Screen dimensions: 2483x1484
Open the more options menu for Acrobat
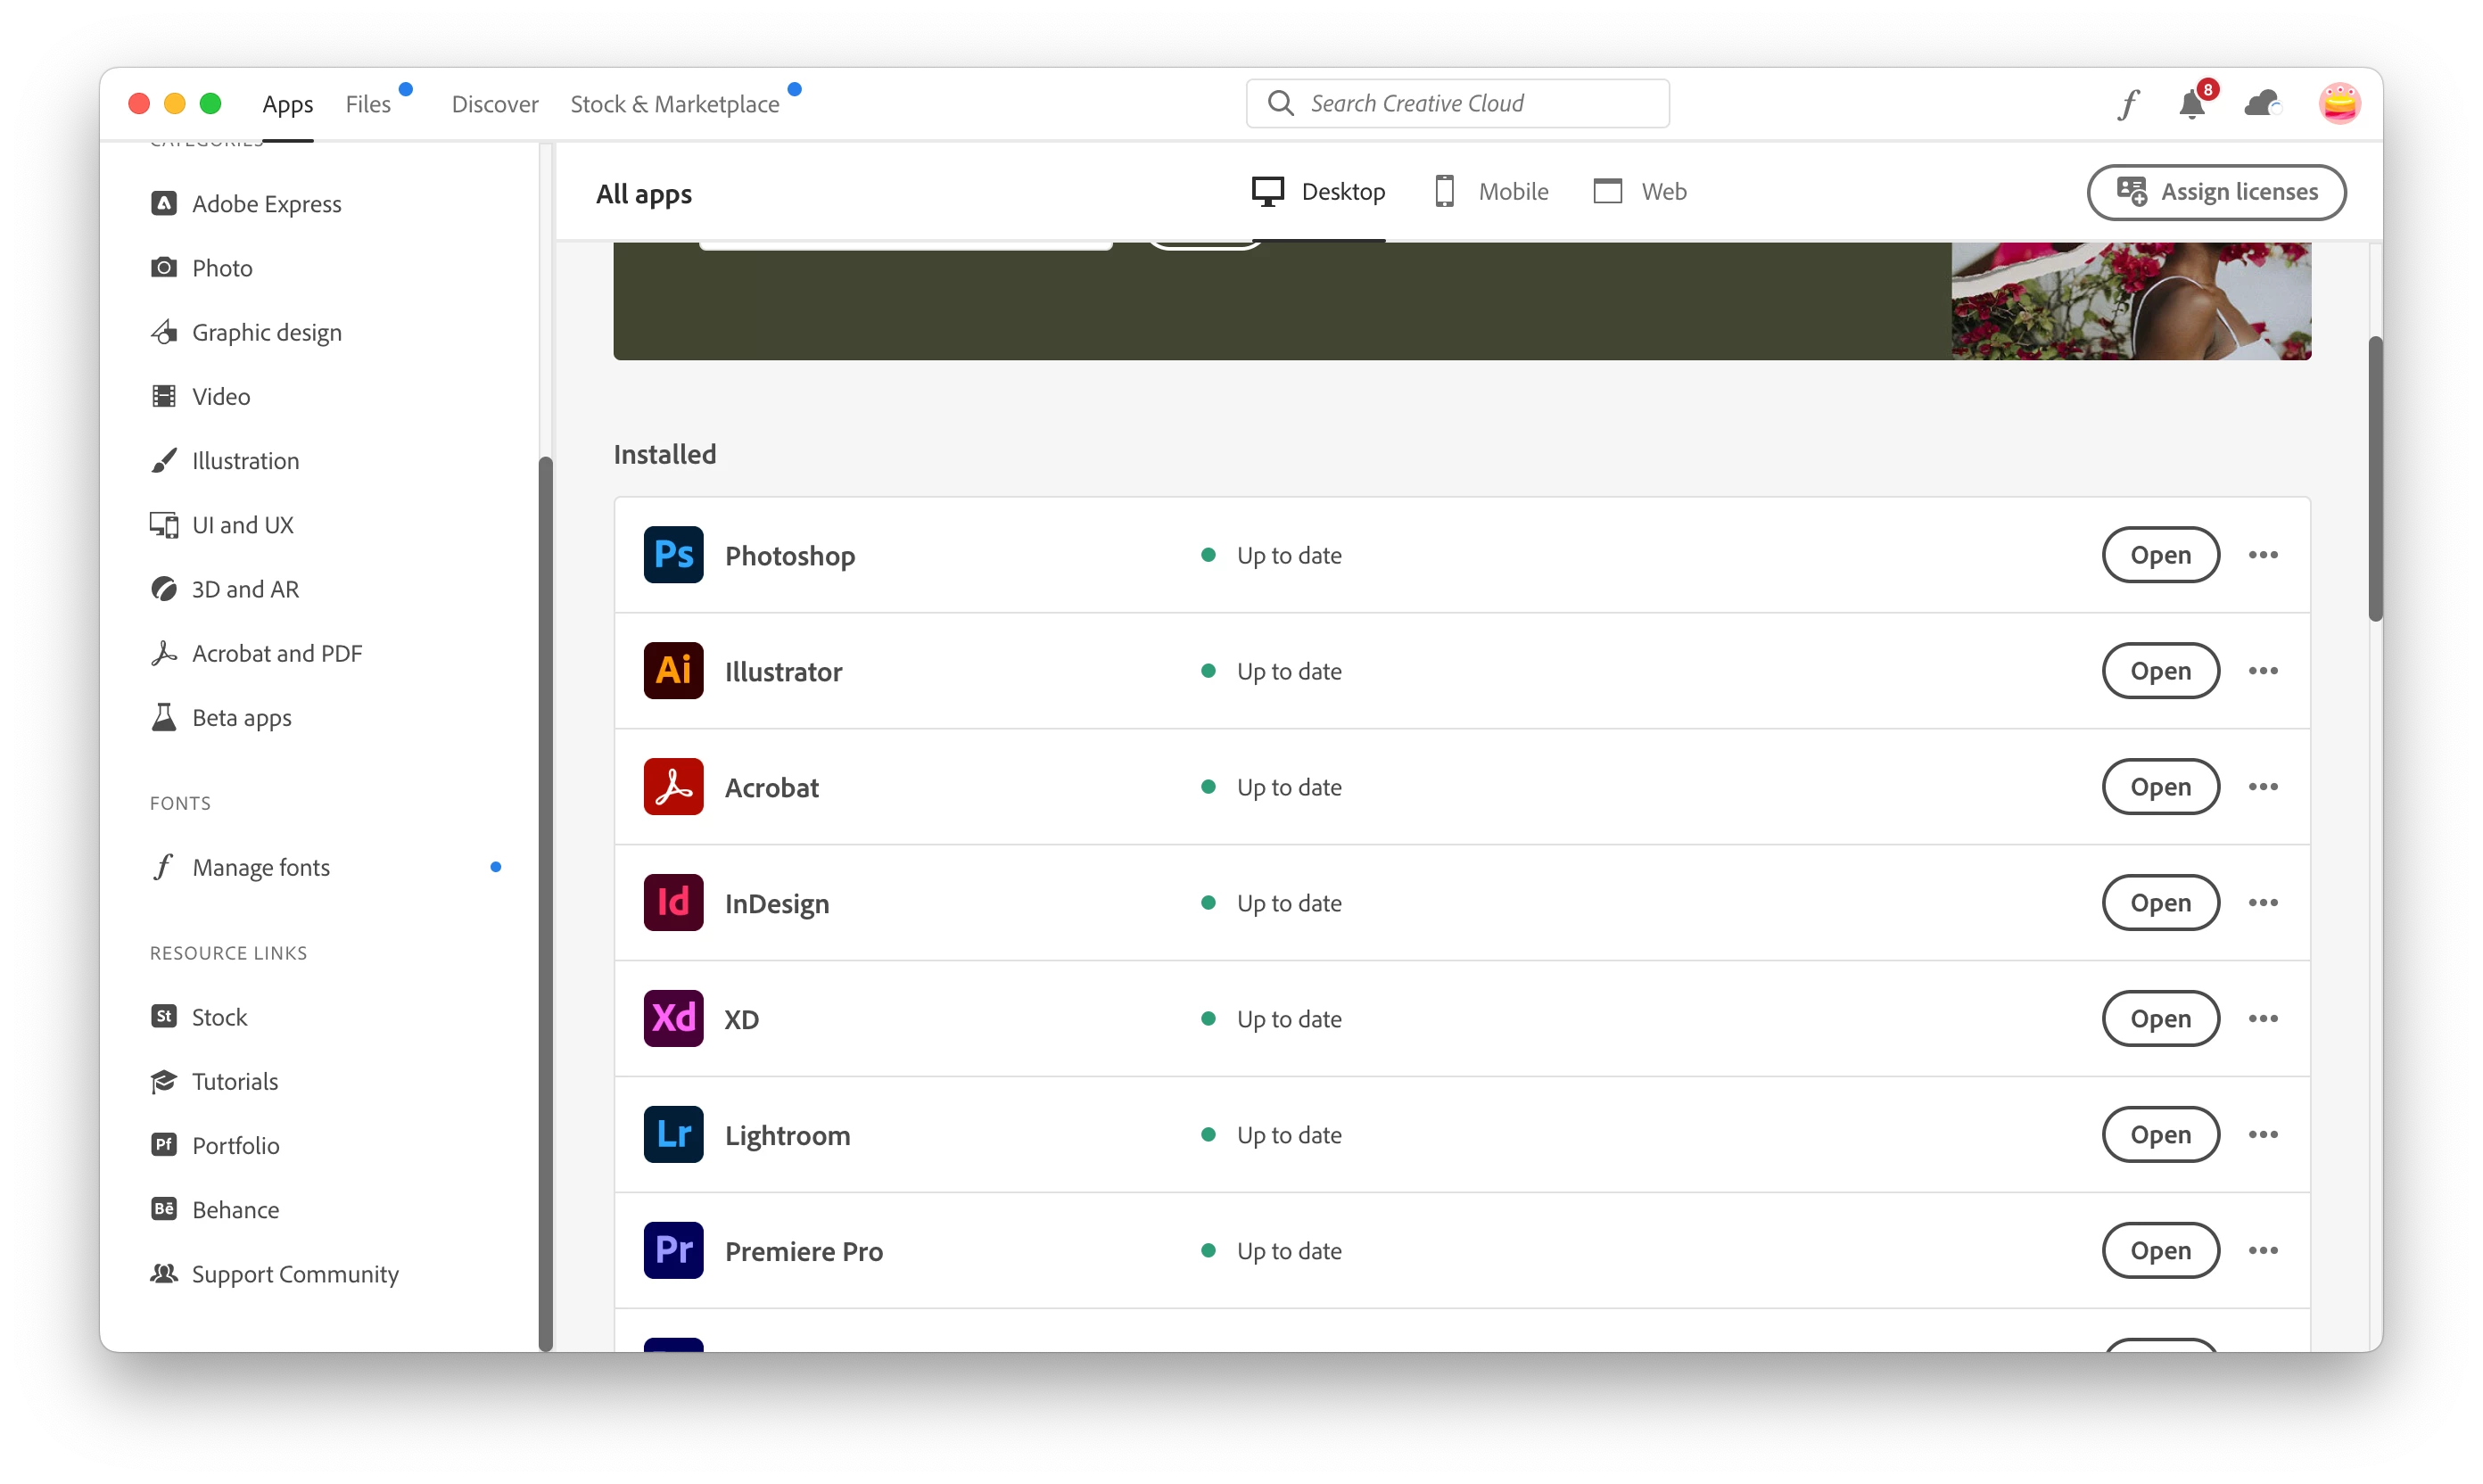point(2263,787)
